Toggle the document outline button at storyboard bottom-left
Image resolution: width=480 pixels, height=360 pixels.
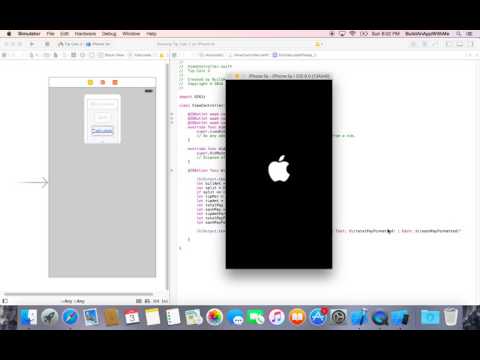[5, 301]
